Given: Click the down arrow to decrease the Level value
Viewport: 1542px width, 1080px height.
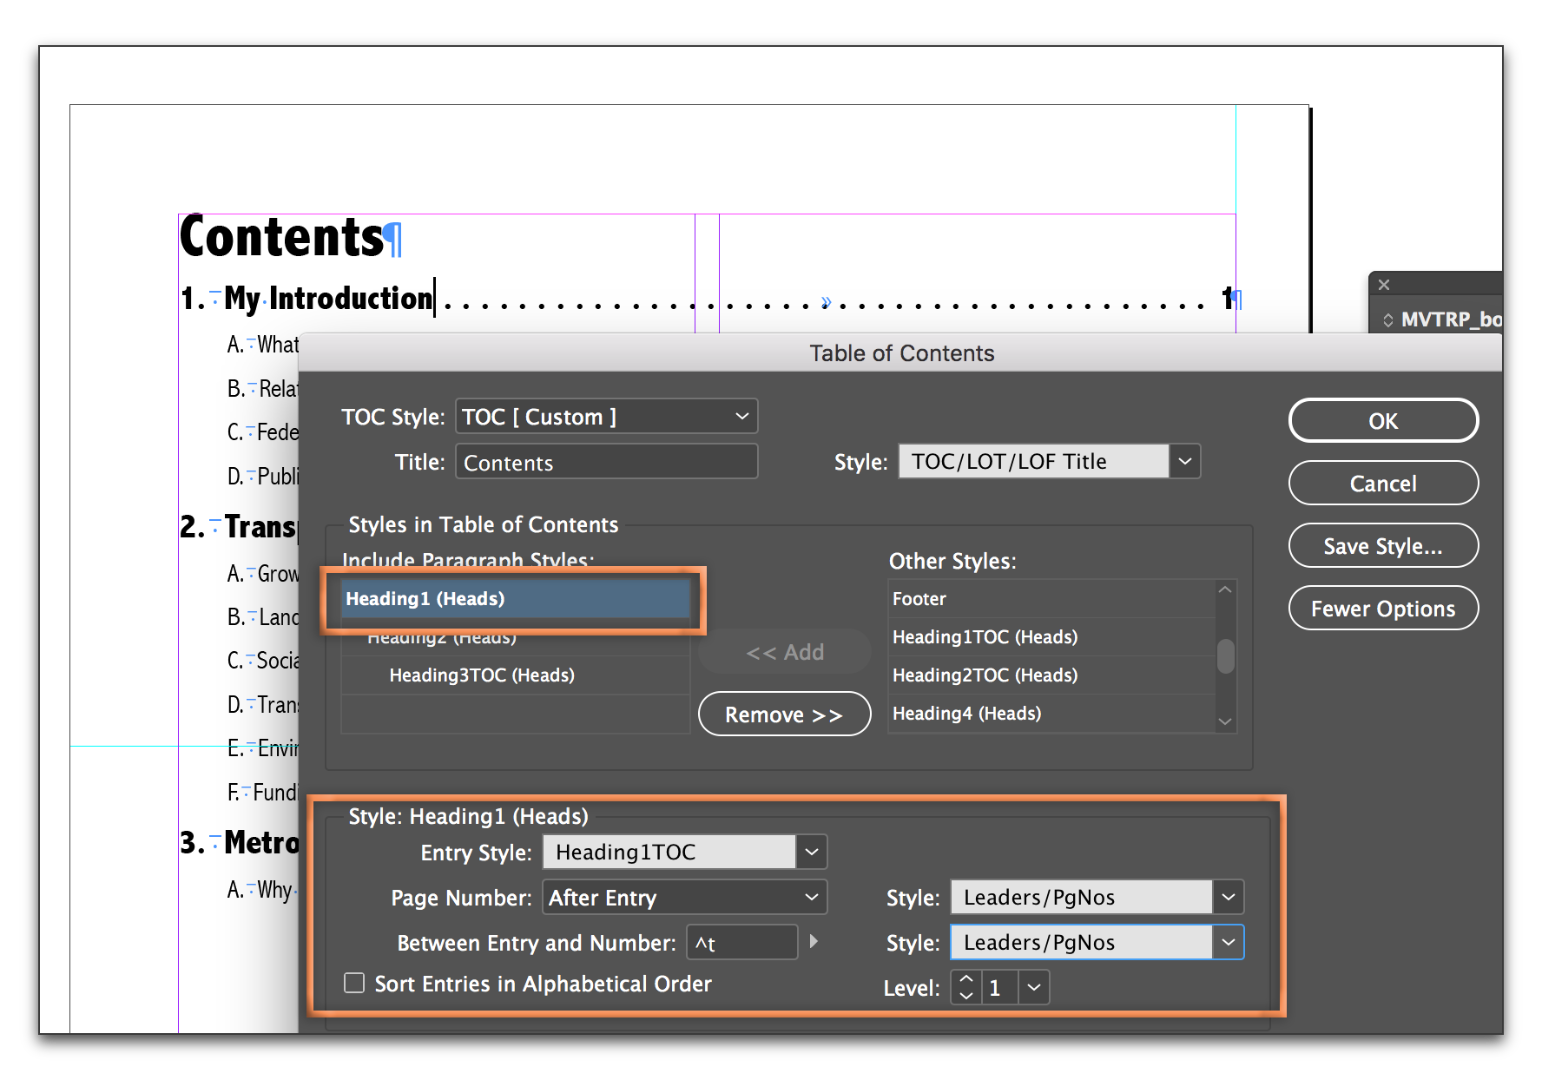Looking at the screenshot, I should click(965, 996).
